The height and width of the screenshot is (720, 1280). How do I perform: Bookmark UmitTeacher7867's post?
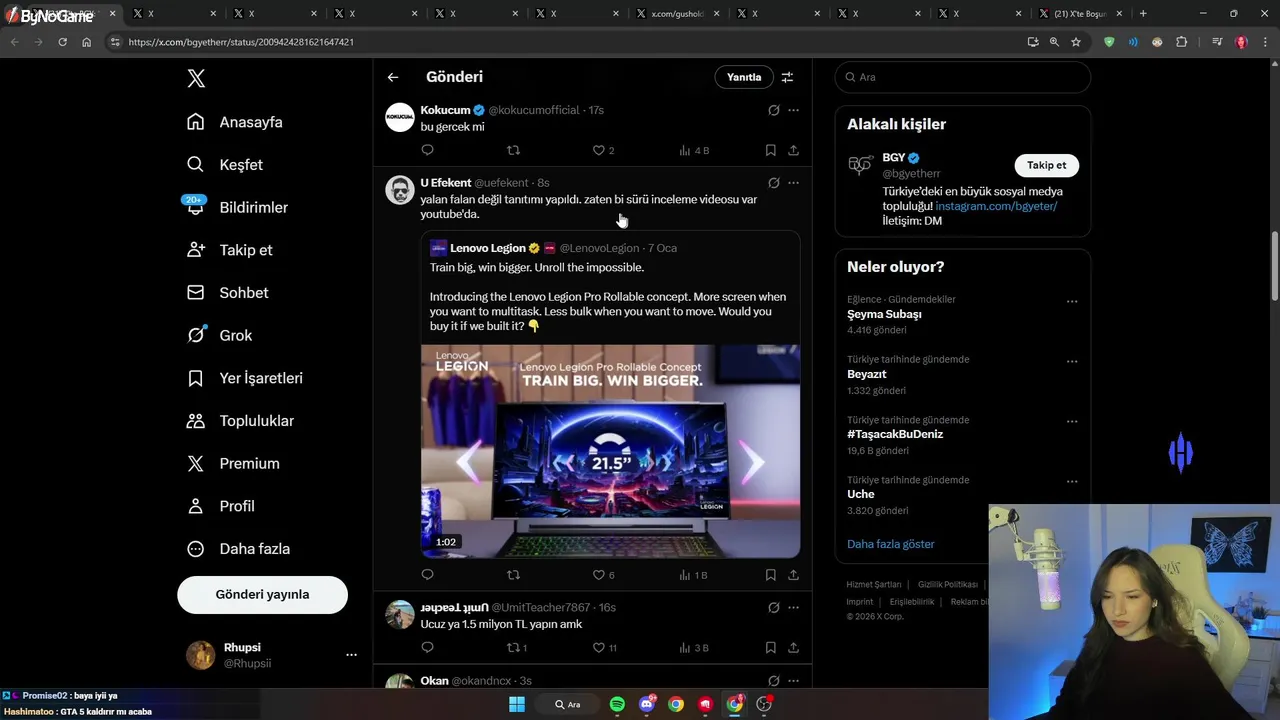770,647
